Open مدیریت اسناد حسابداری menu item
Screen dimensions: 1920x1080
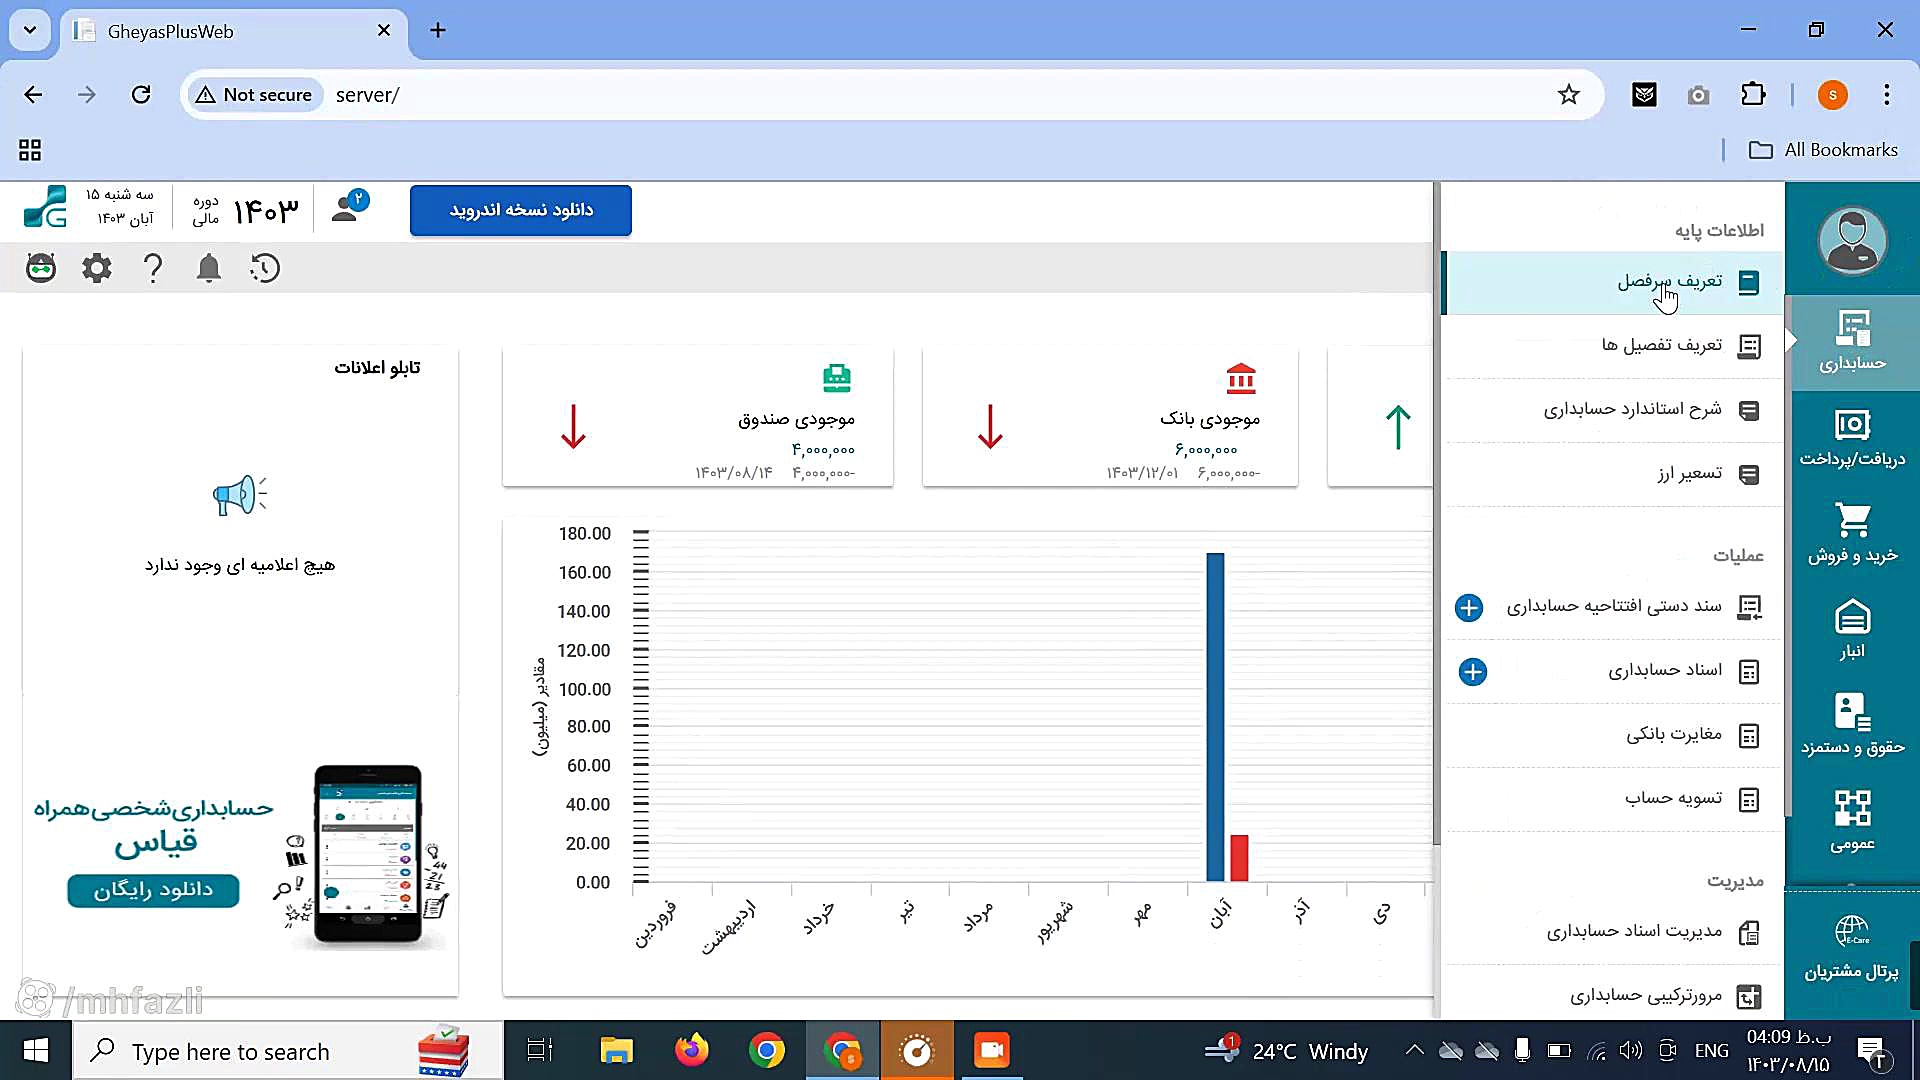[1613, 932]
